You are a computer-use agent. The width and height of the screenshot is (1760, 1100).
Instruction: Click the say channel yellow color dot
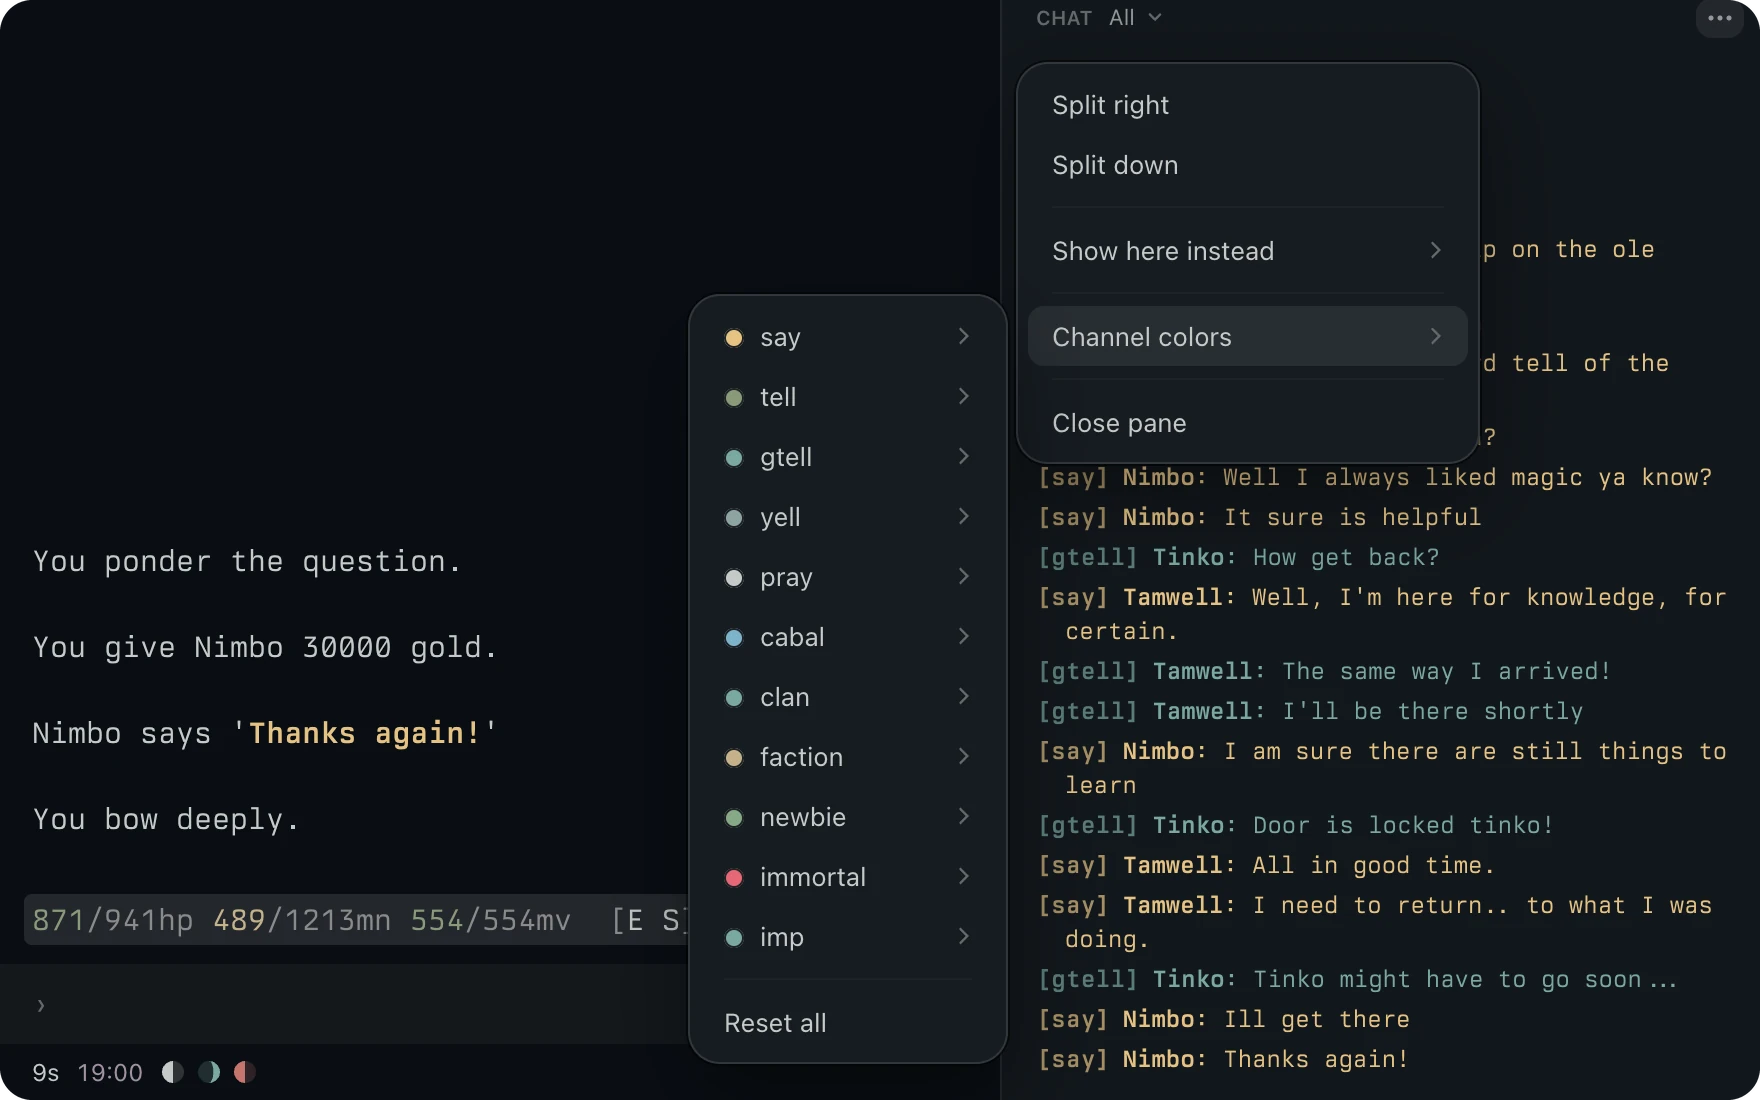[x=734, y=338]
